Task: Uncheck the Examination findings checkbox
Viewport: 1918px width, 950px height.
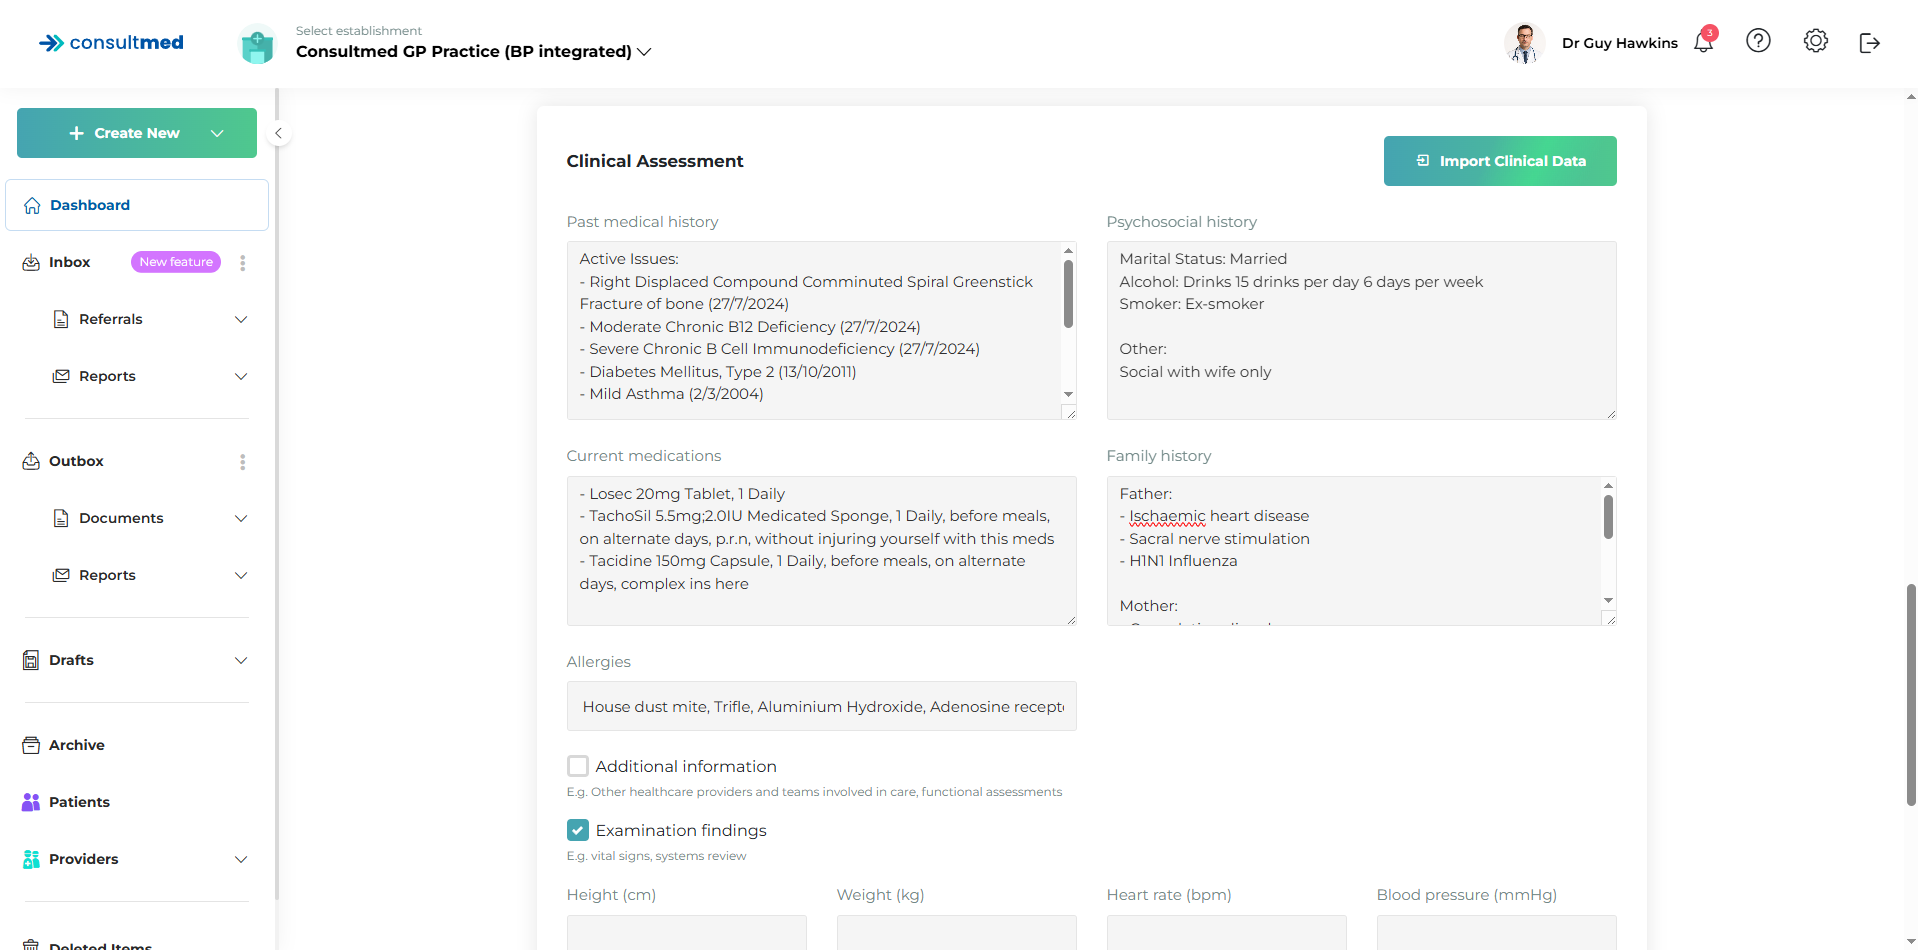Action: tap(578, 830)
